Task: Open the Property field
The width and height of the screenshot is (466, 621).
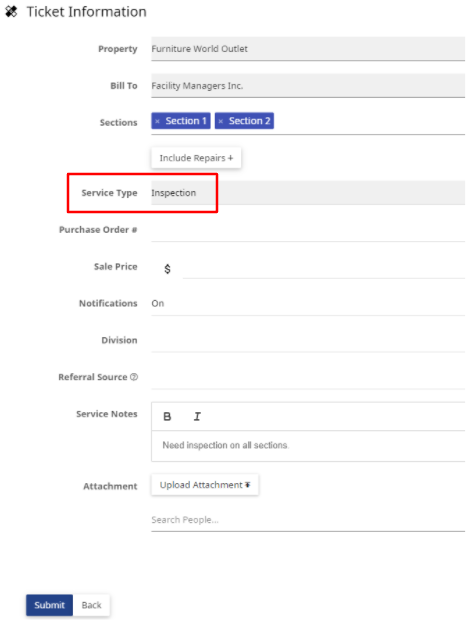Action: point(308,49)
